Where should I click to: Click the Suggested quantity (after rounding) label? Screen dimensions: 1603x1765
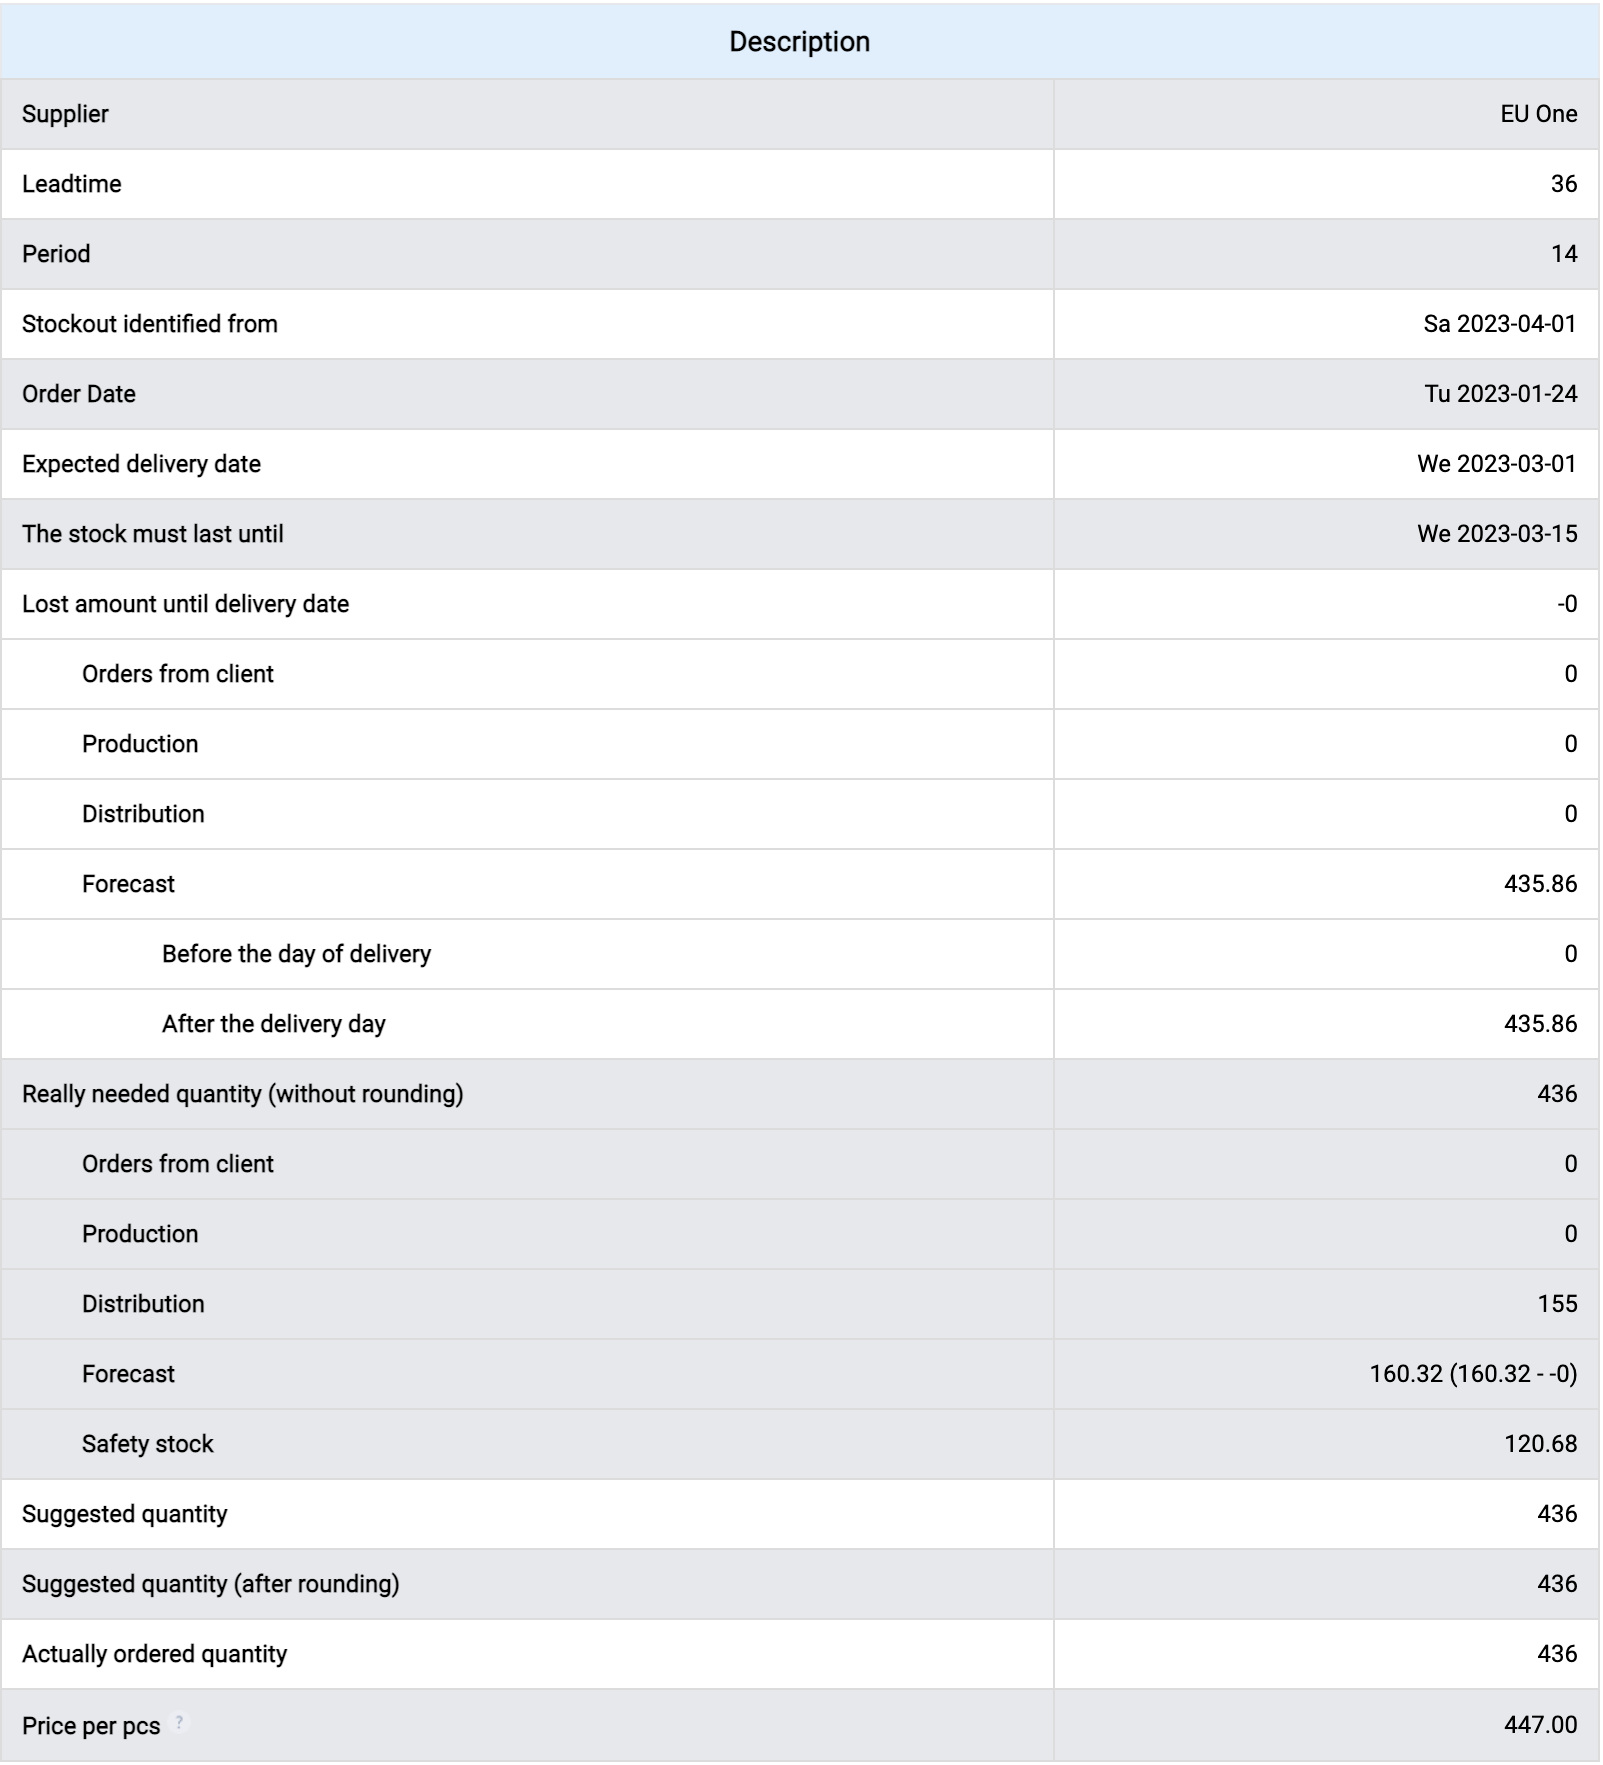point(210,1584)
